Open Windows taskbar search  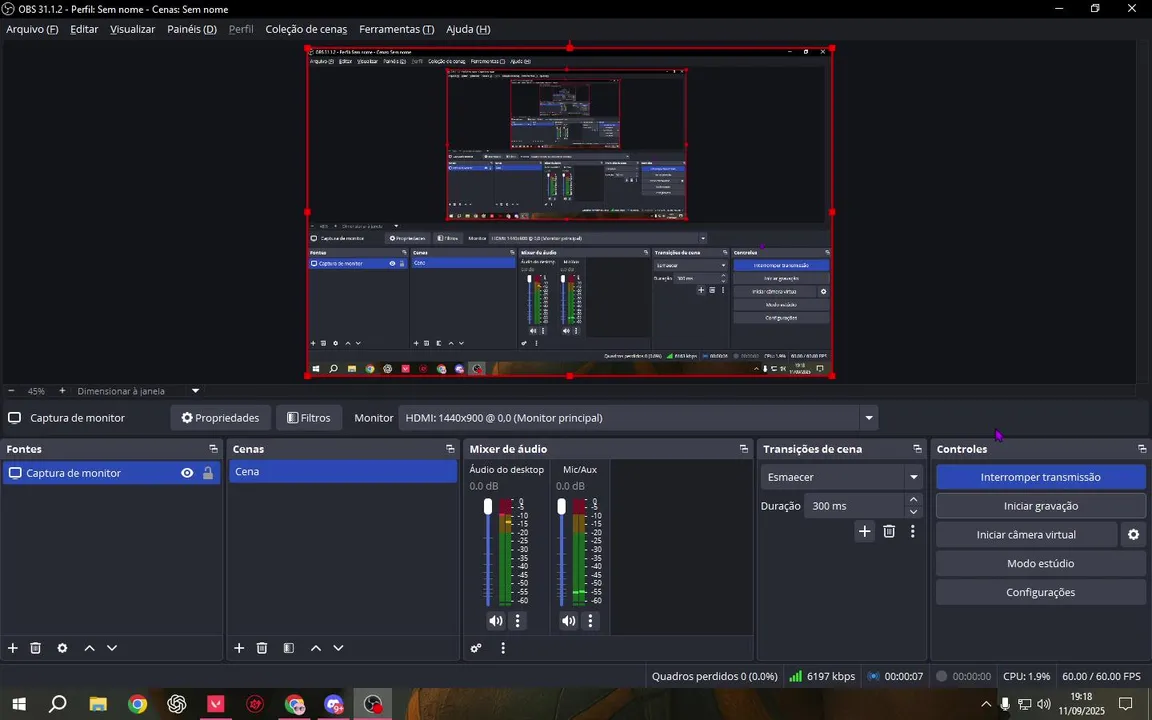pyautogui.click(x=58, y=705)
